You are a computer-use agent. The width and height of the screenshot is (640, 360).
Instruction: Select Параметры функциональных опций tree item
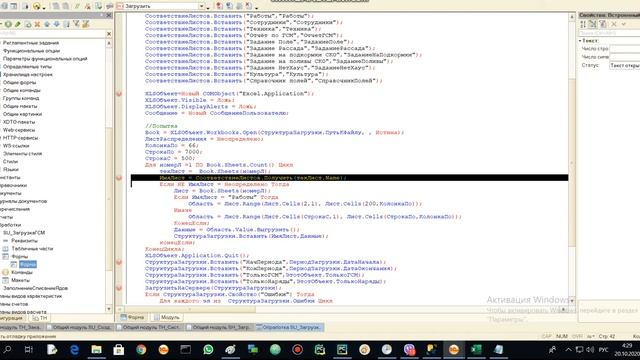click(45, 59)
